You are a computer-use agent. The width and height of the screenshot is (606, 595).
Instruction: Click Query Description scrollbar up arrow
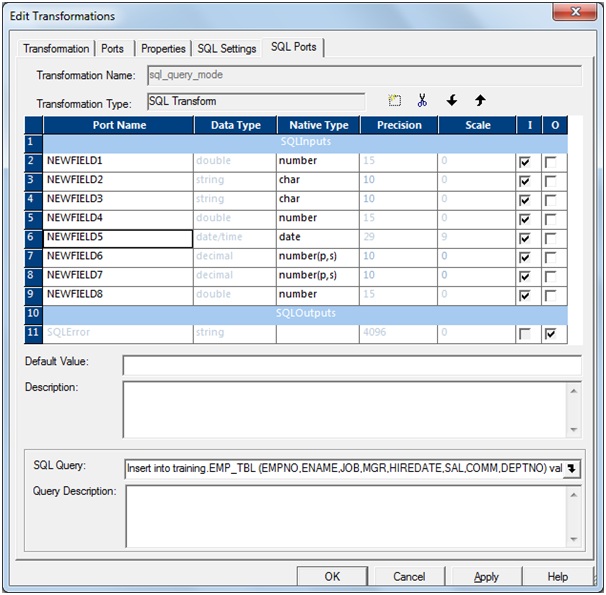(574, 495)
